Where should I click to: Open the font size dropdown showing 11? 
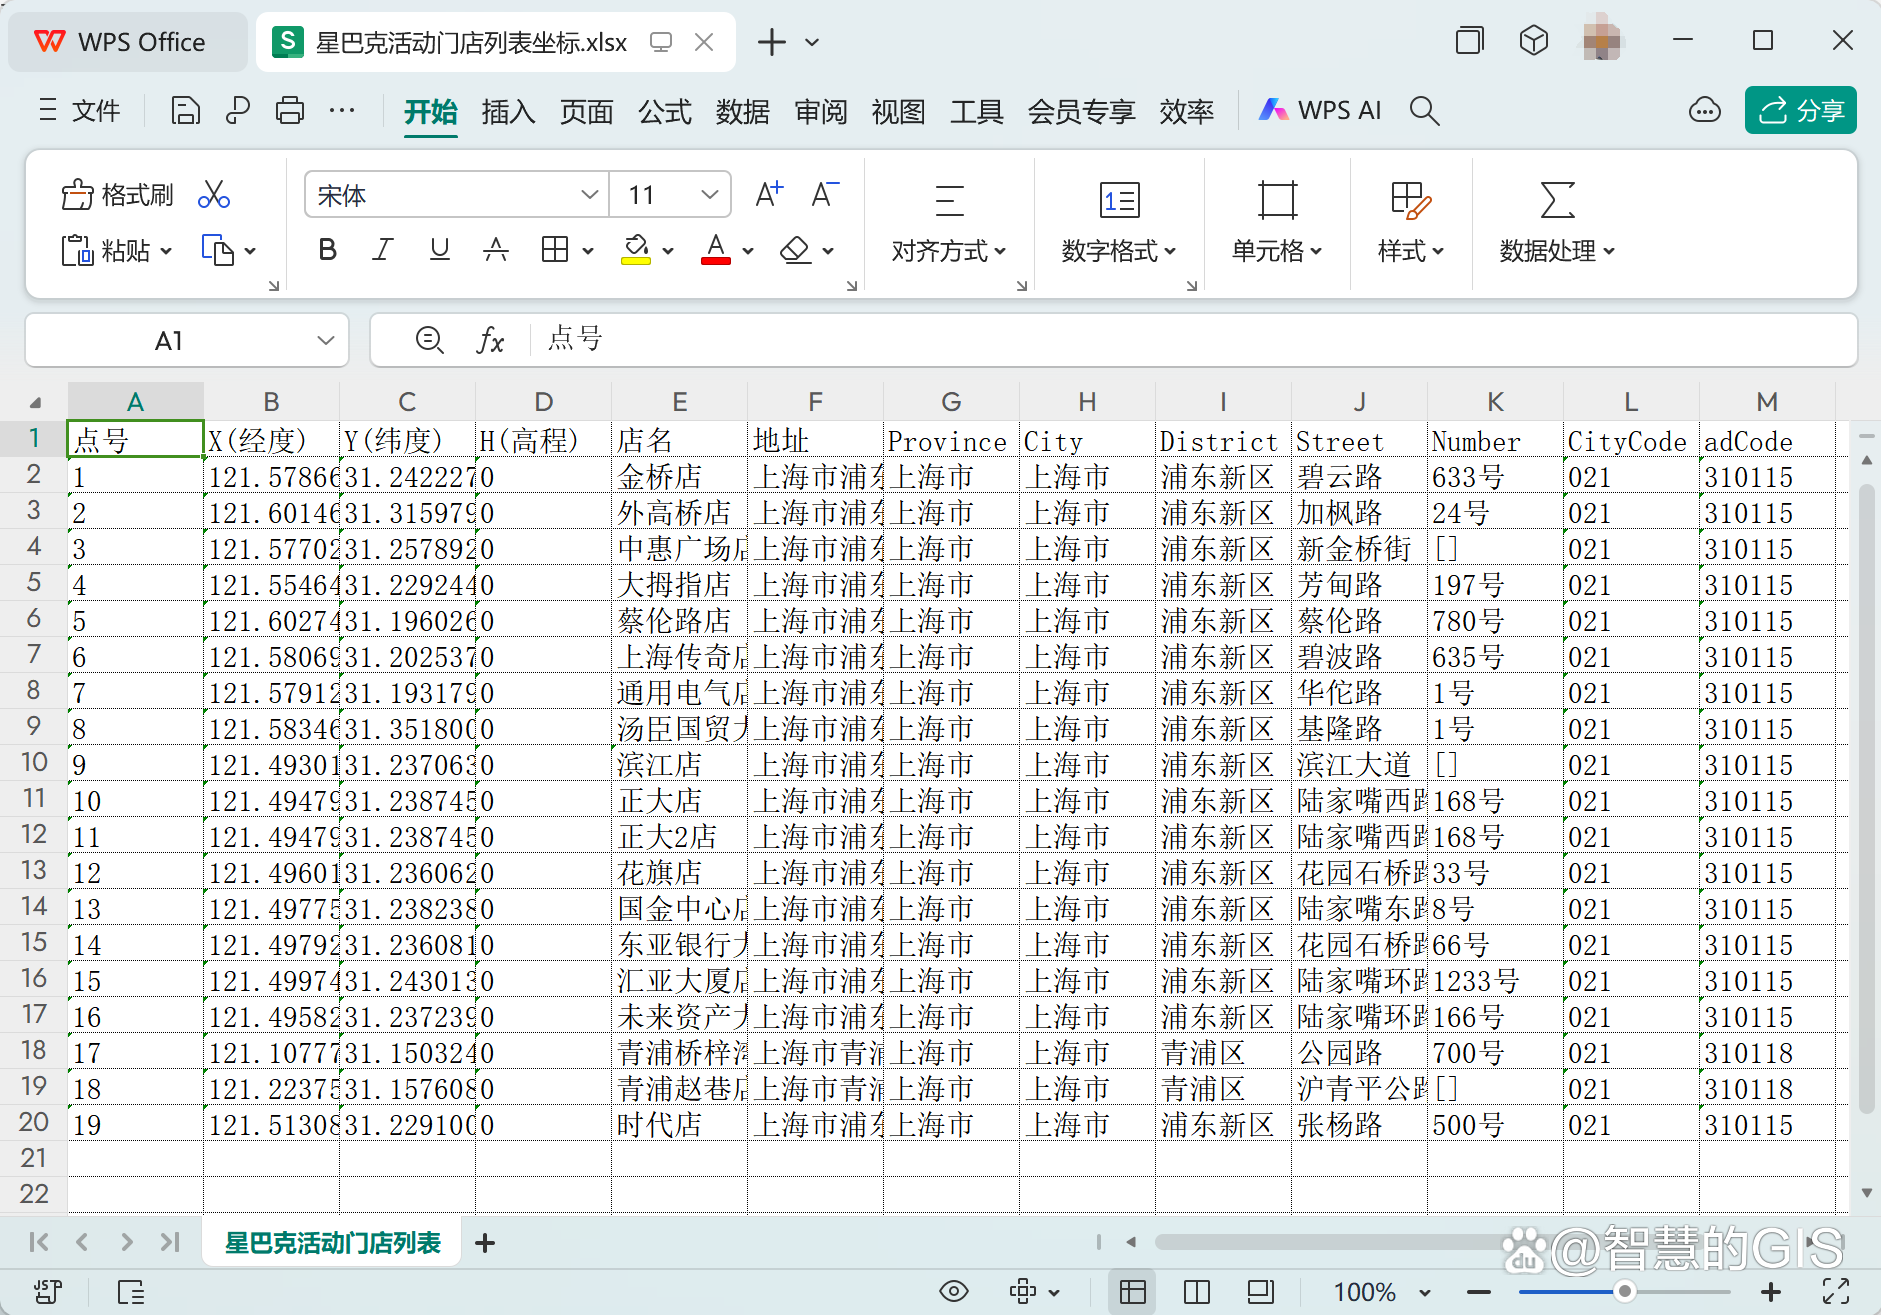pos(710,195)
